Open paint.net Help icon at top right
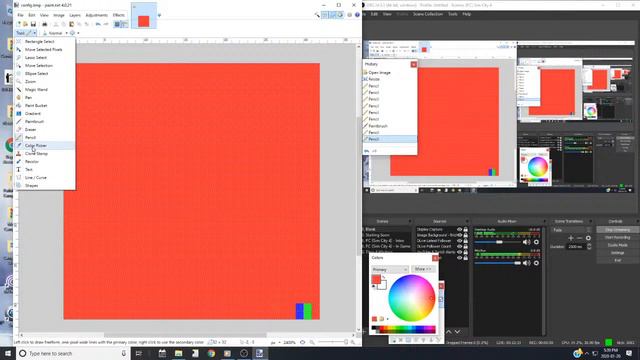Viewport: 640px width, 360px height. point(357,15)
